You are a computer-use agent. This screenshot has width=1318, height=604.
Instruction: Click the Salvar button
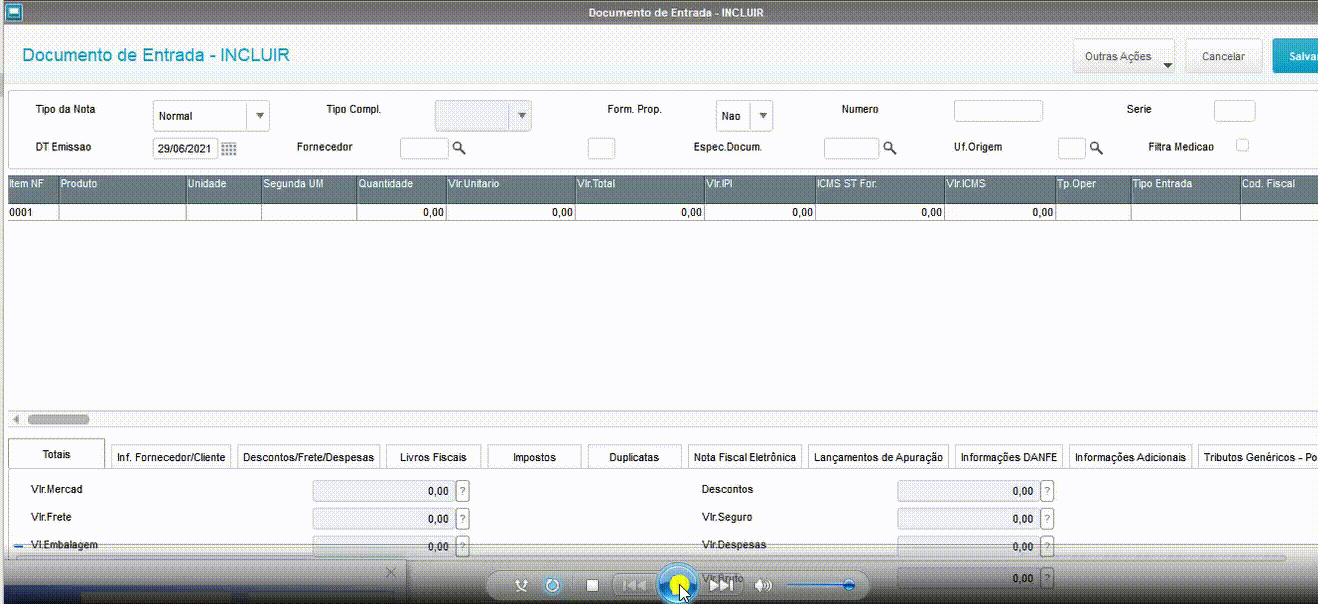[1295, 57]
